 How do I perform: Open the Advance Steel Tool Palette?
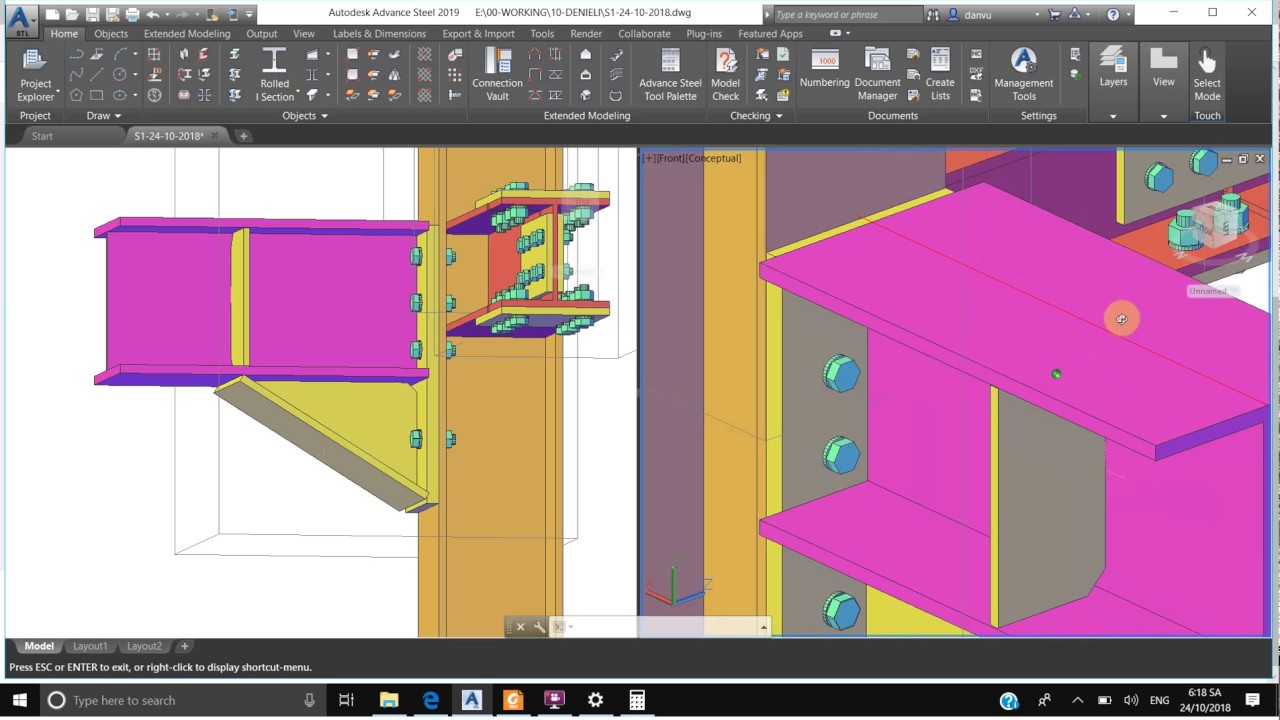tap(670, 75)
